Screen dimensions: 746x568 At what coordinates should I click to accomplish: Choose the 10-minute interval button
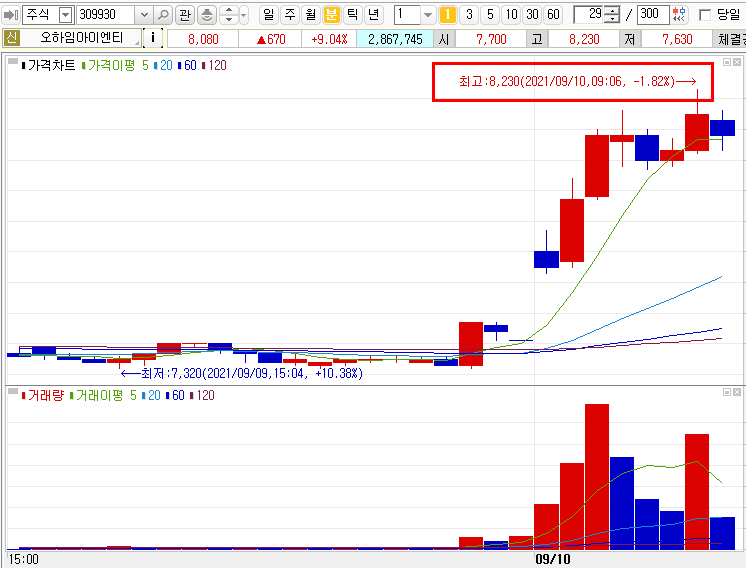coord(511,15)
